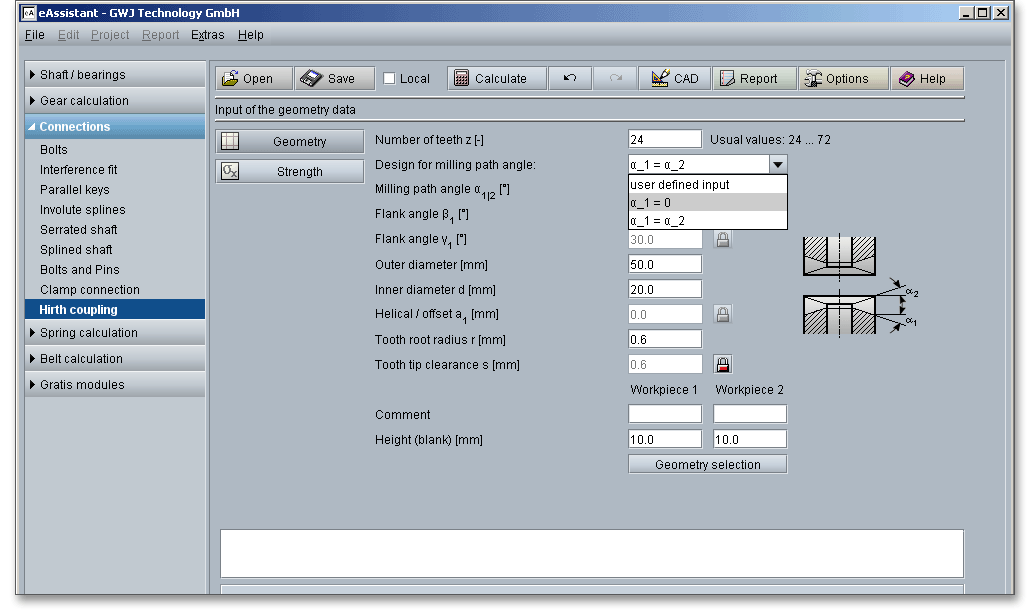
Task: Choose 'user defined input' from the list
Action: 708,185
